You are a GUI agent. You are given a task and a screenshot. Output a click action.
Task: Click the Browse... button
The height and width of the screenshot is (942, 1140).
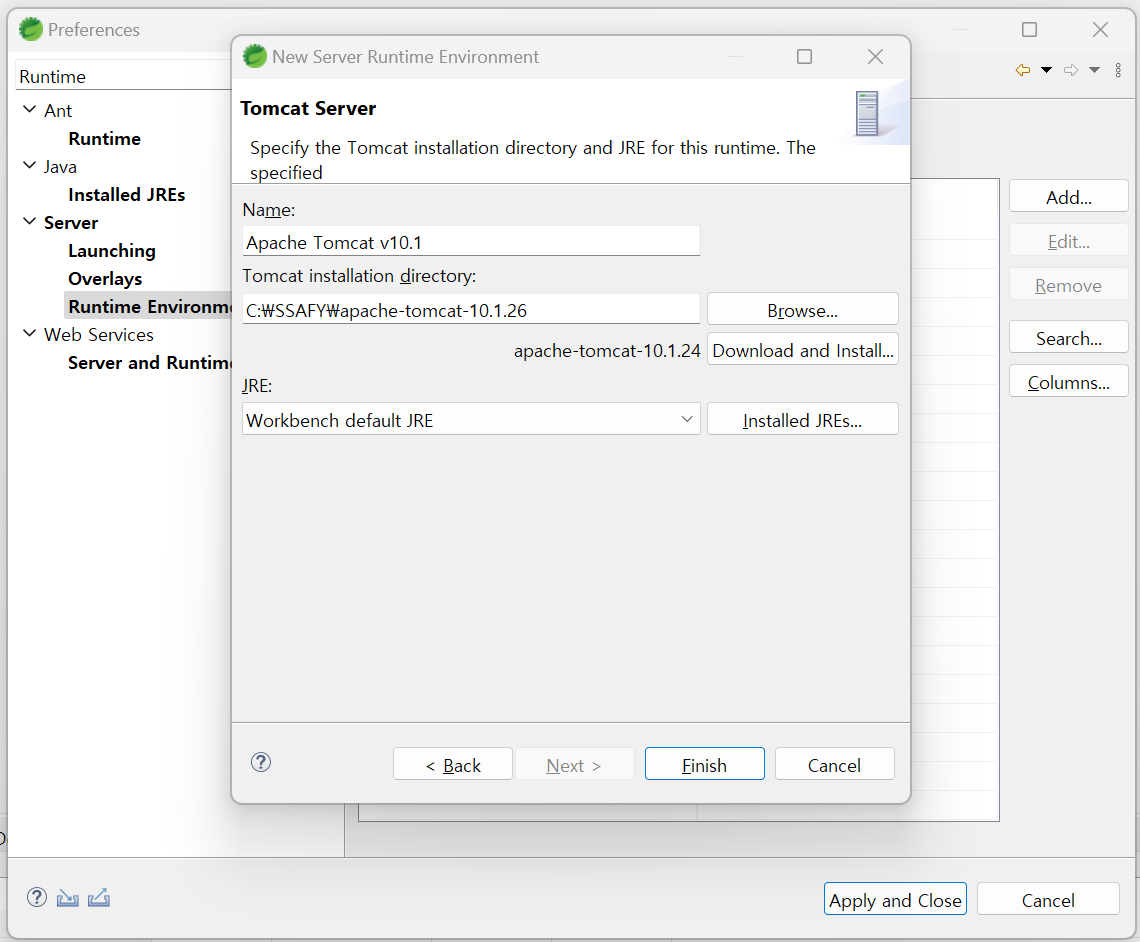pos(803,310)
